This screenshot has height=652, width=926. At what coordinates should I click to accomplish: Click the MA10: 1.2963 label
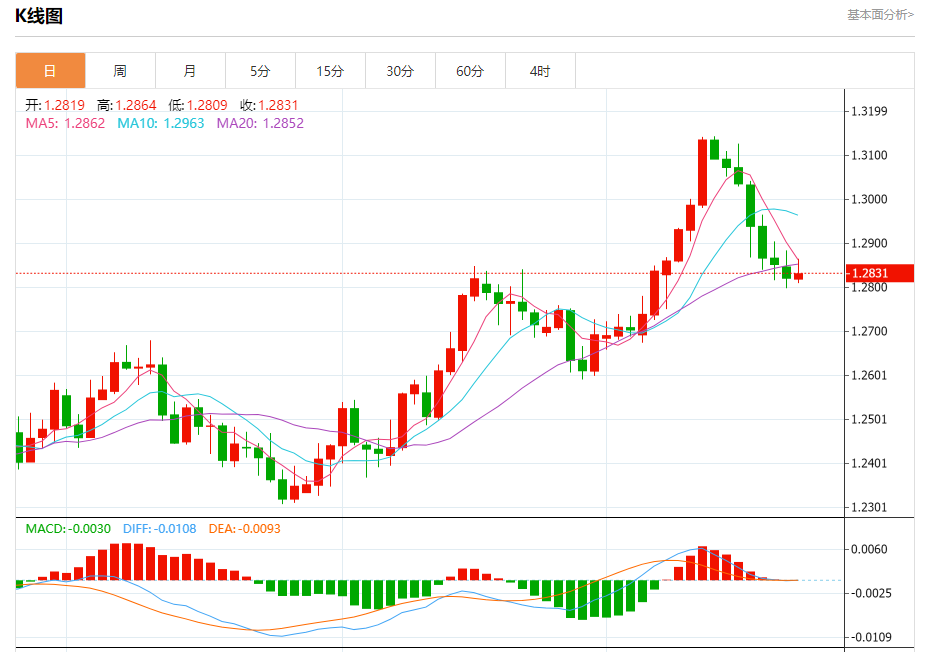[161, 123]
